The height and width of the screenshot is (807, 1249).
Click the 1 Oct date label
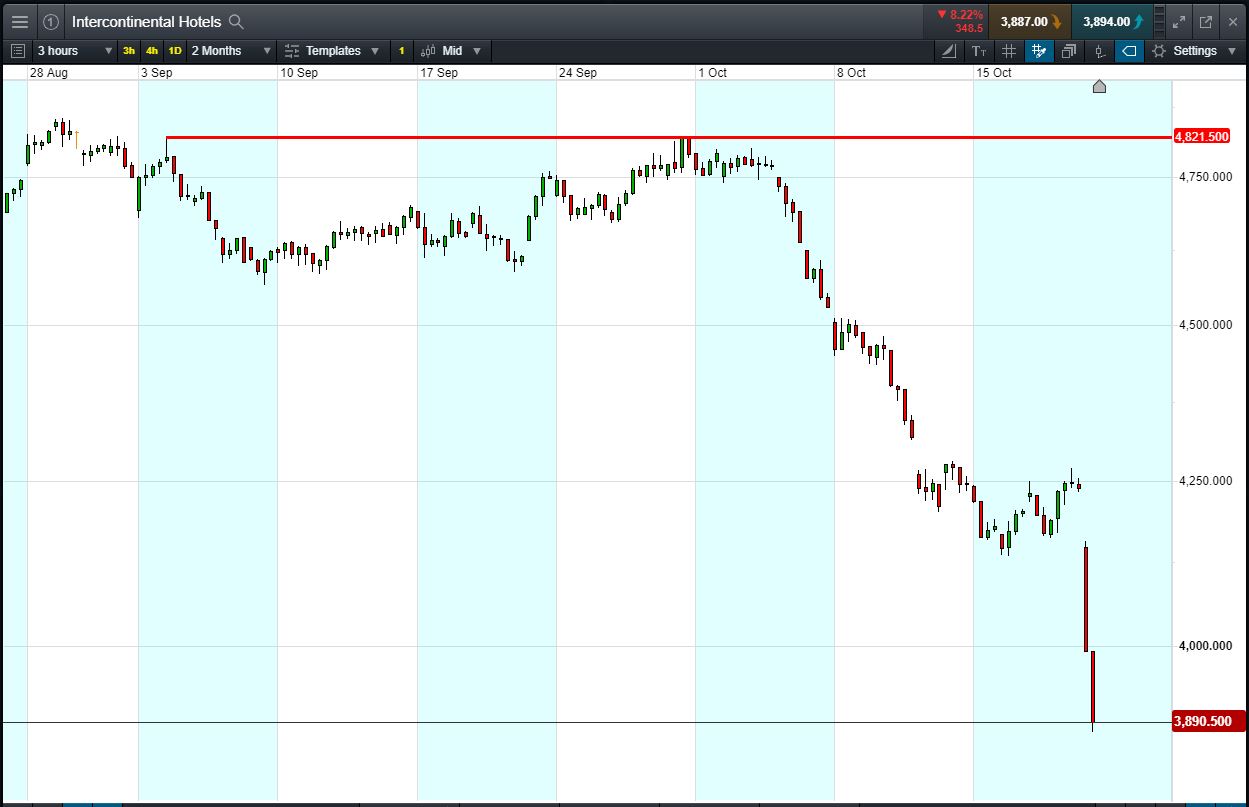[x=713, y=73]
